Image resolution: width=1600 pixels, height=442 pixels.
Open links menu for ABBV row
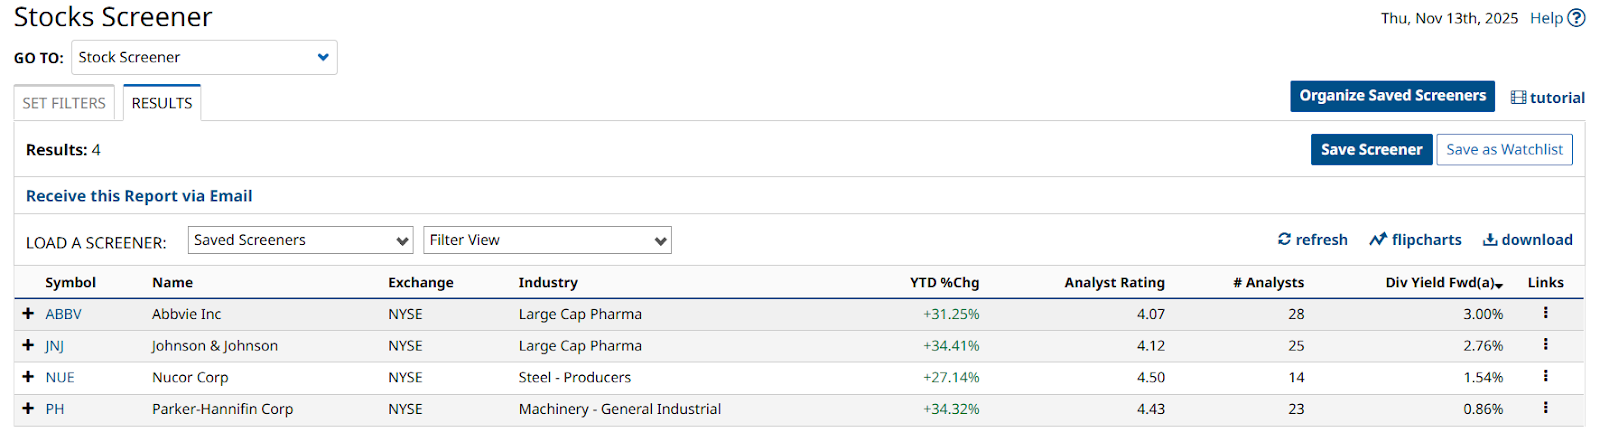point(1545,313)
